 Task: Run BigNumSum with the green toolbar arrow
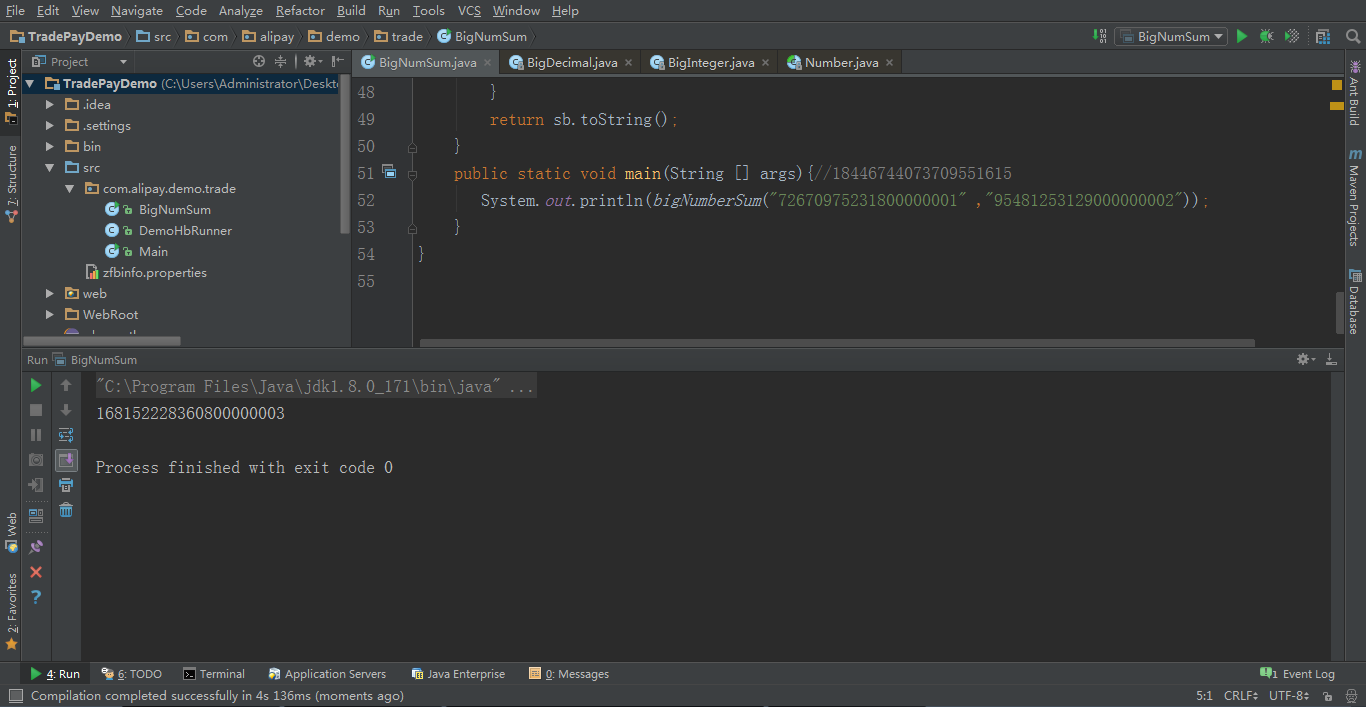click(1242, 37)
